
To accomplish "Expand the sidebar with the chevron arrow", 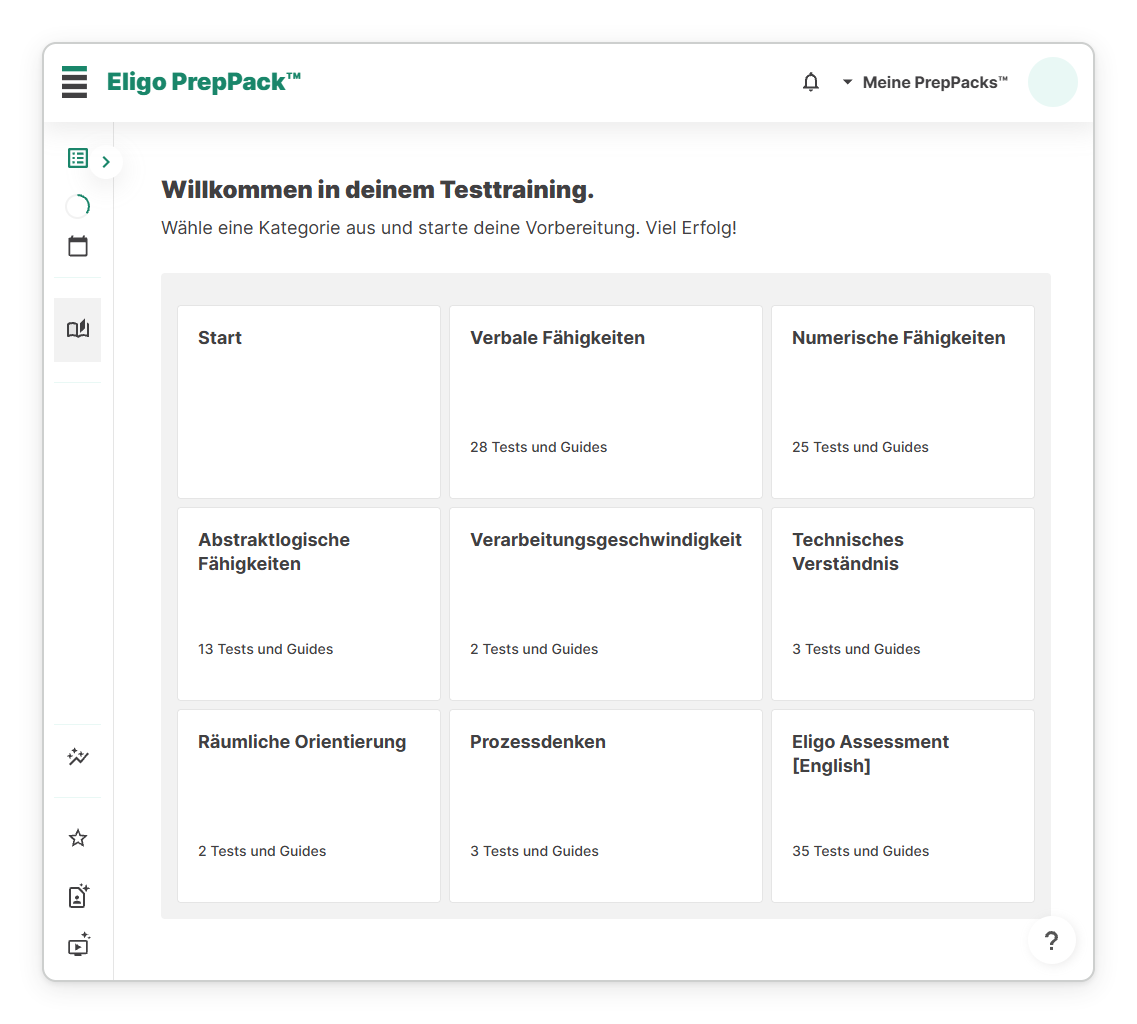I will click(107, 162).
